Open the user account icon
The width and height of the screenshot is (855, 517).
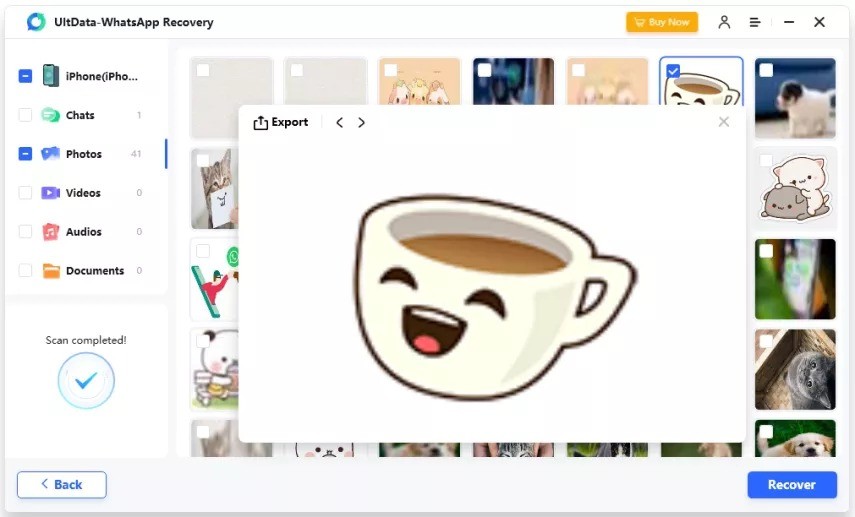tap(724, 22)
